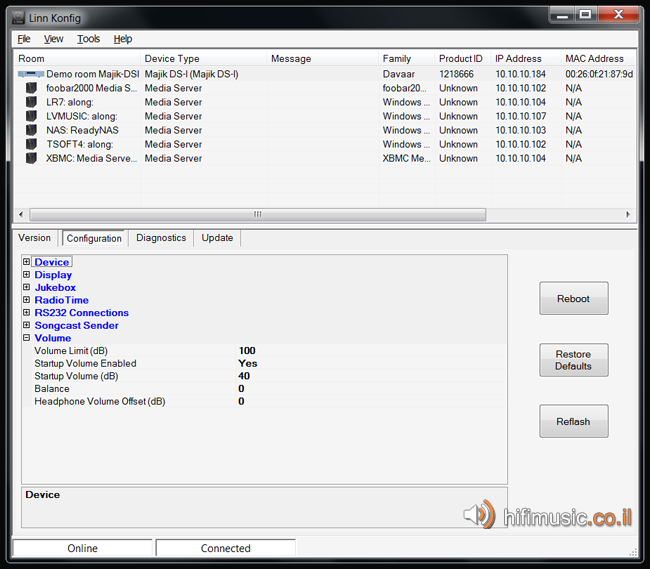
Task: Click the Headphone Volume Offset value 0
Action: pos(241,401)
